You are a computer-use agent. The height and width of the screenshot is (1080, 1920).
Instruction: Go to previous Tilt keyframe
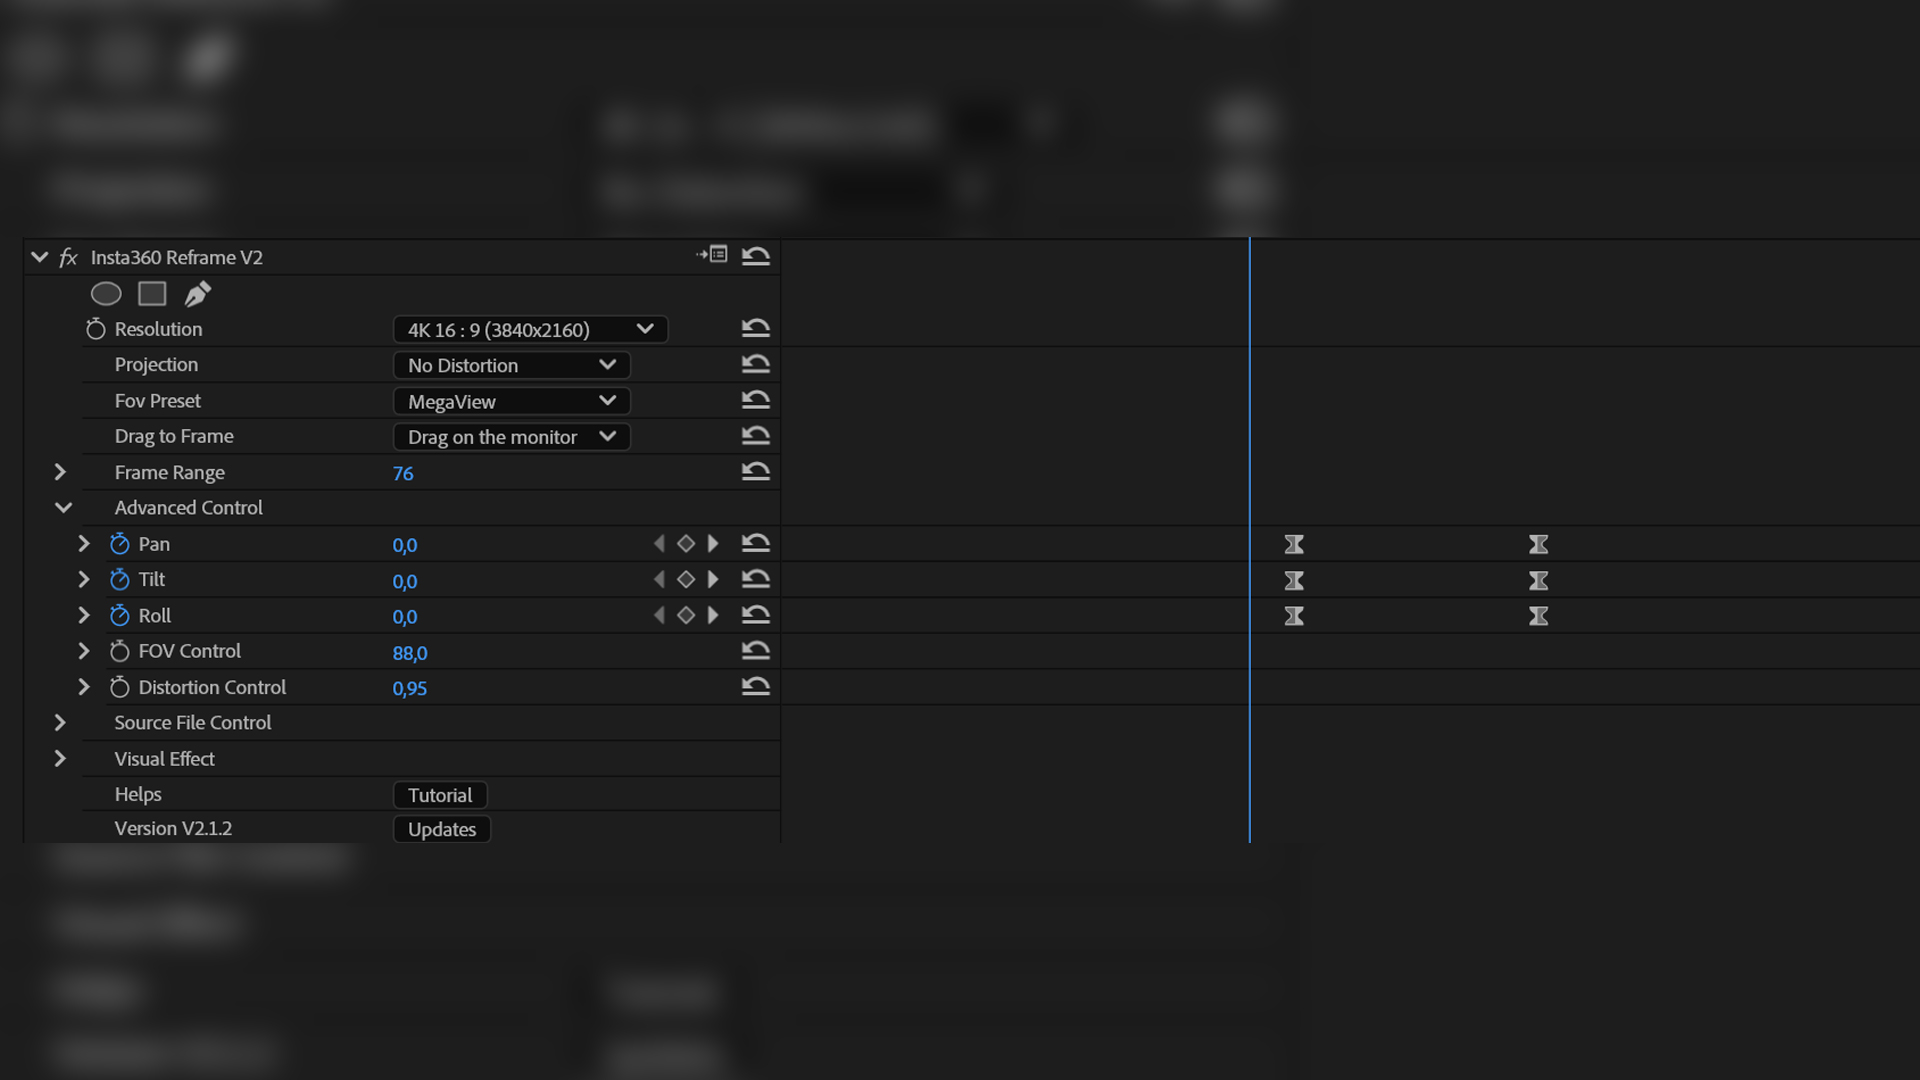658,580
